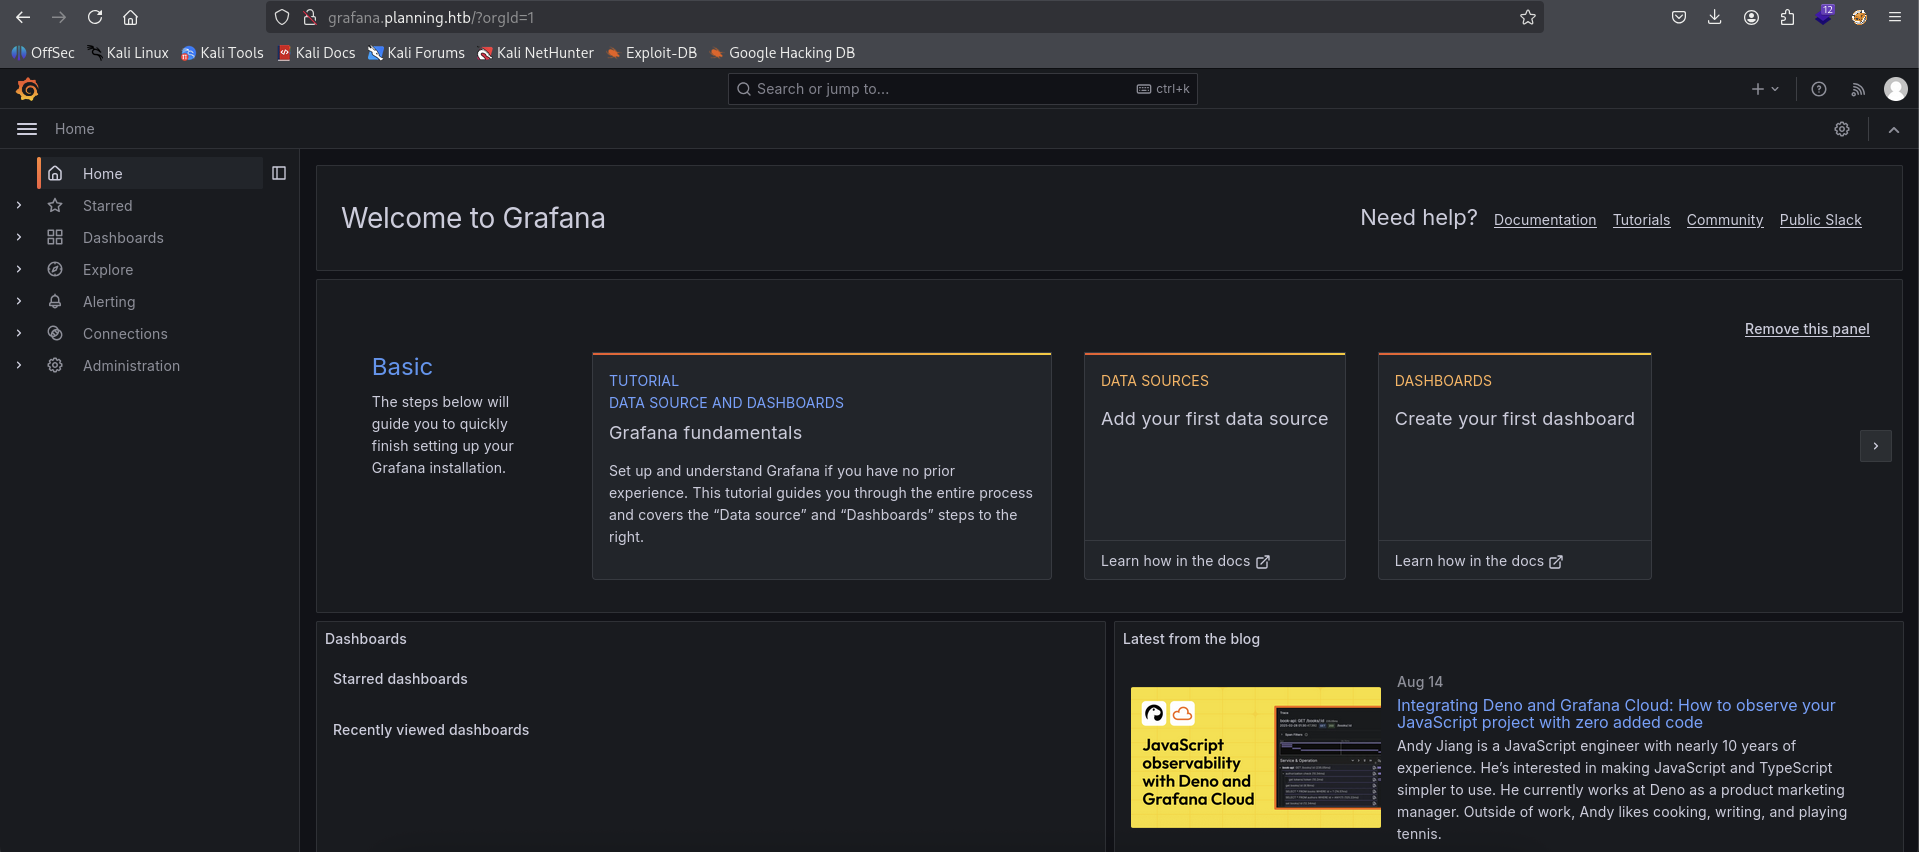Click the browser forward arrow
This screenshot has width=1919, height=852.
59,17
